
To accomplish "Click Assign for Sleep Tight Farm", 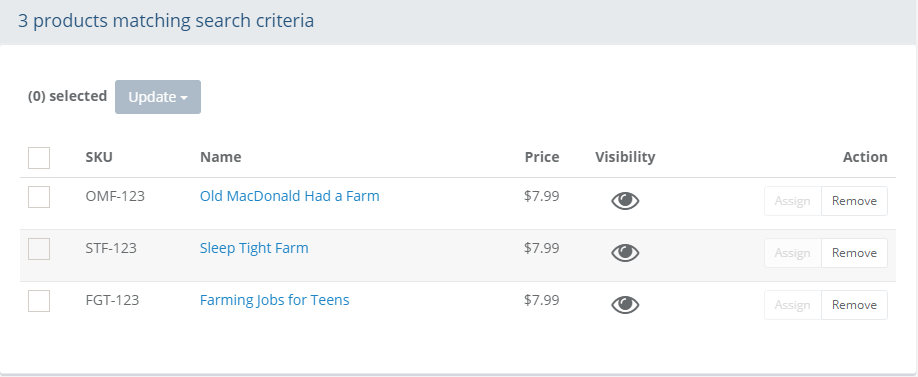I will coord(793,253).
